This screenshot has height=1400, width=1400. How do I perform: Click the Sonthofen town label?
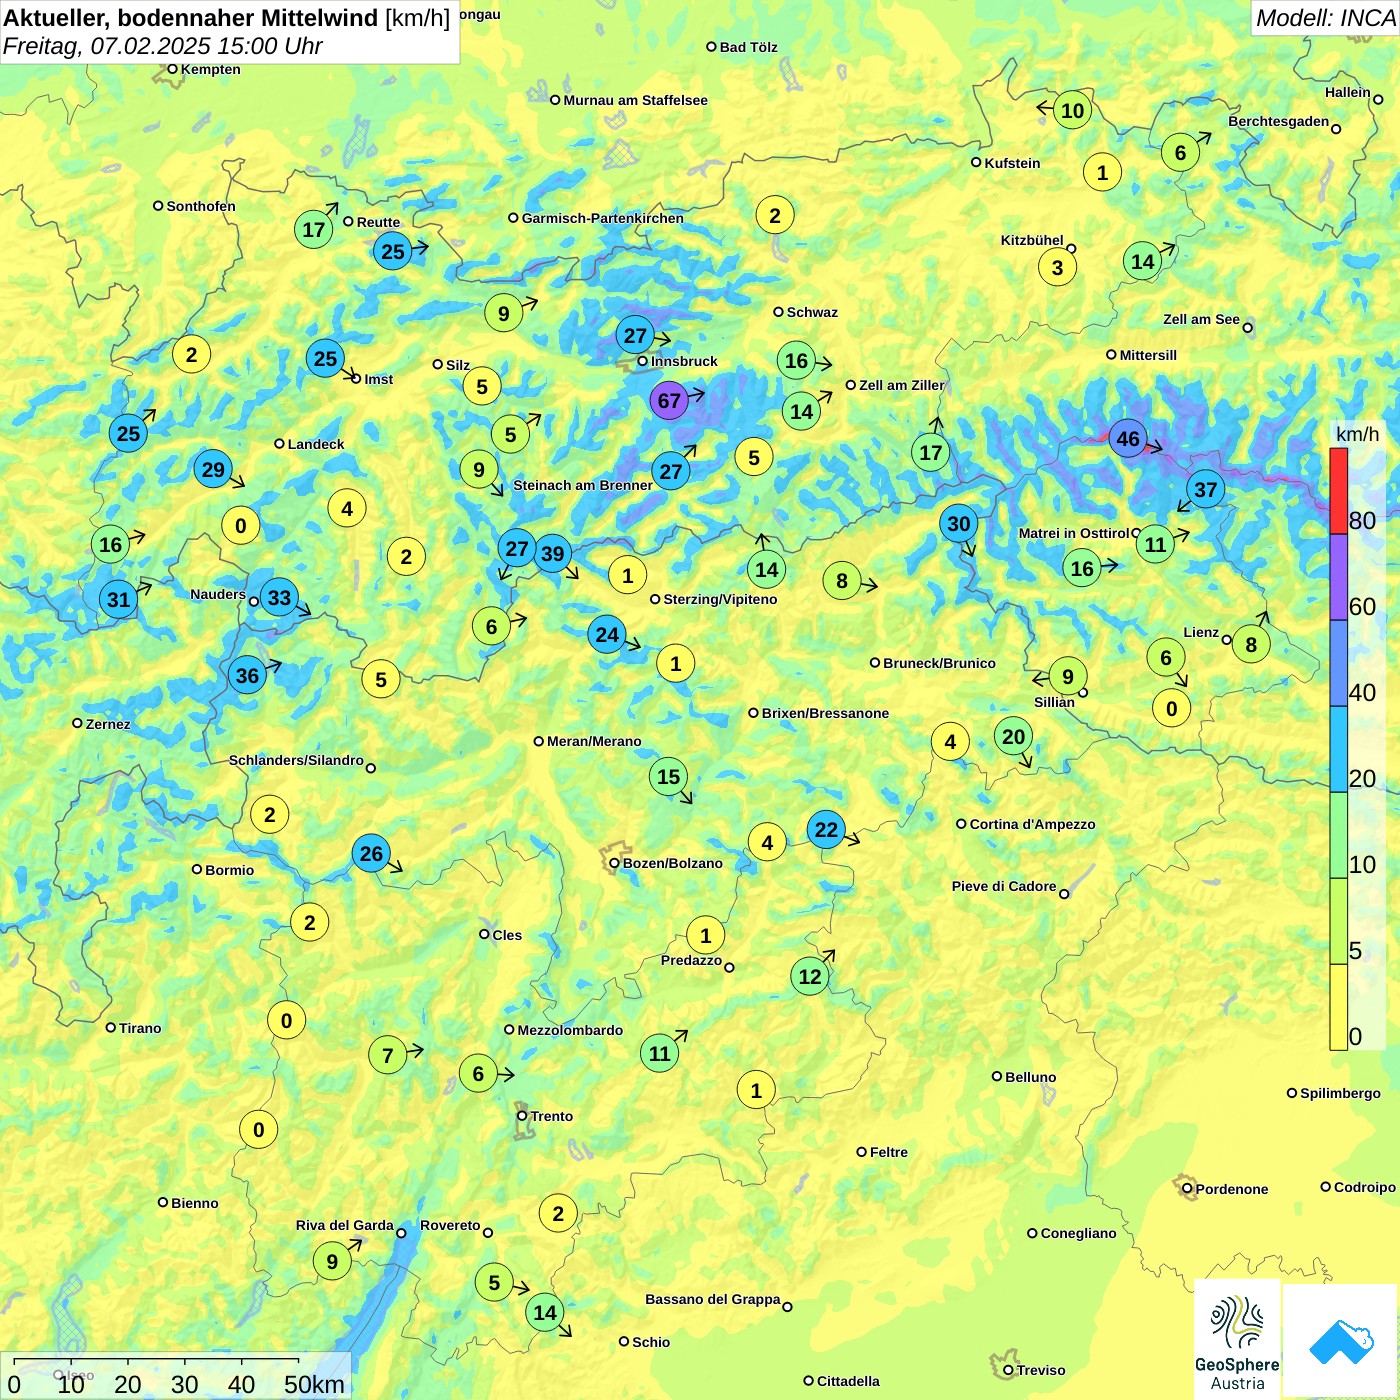click(201, 207)
